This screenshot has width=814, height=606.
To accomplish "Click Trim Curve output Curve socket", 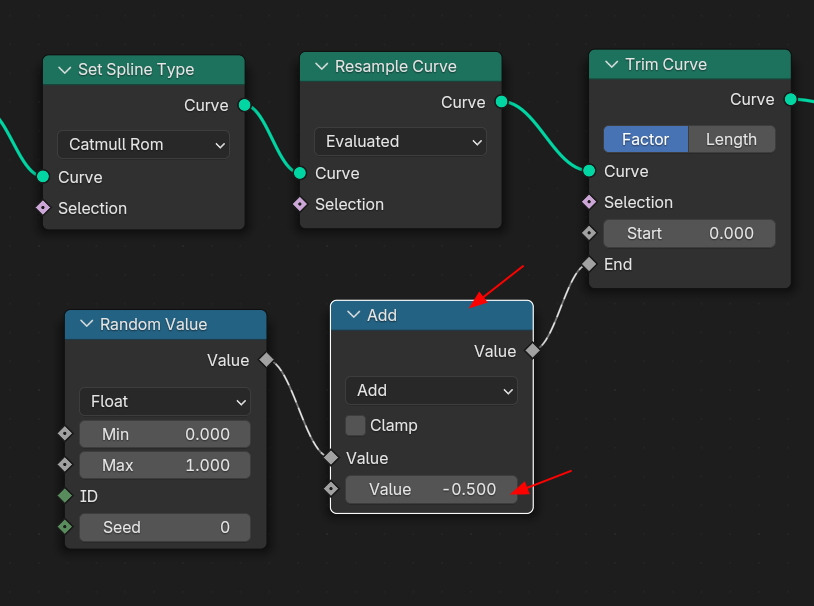I will [x=791, y=99].
